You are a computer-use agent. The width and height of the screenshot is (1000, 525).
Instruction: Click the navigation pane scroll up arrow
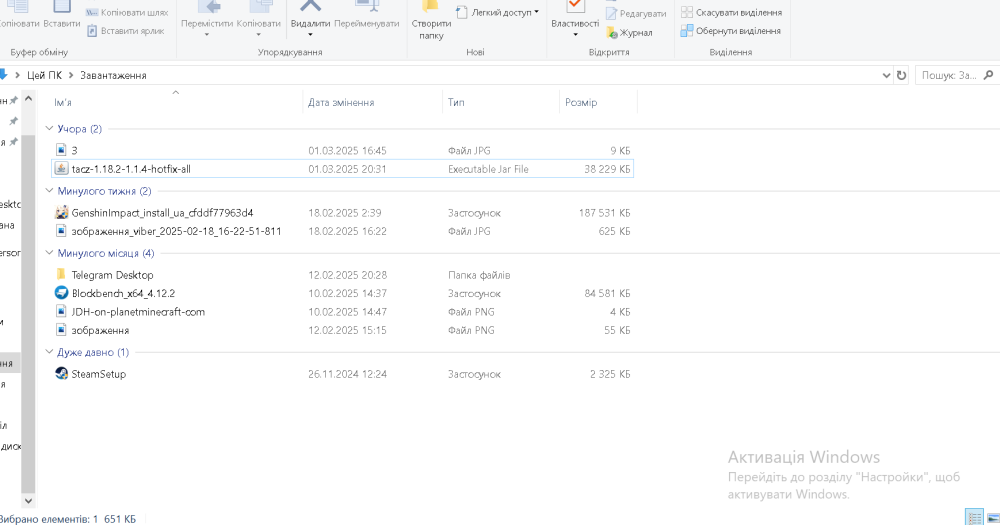28,98
